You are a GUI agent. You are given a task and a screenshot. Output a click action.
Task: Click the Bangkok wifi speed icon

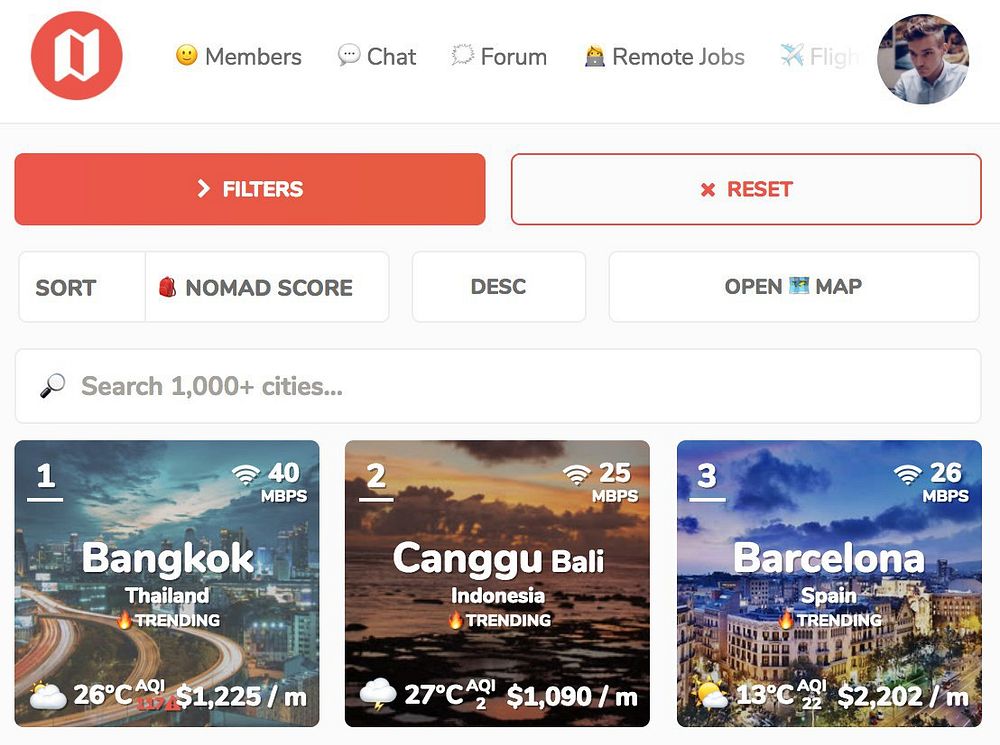(x=246, y=474)
